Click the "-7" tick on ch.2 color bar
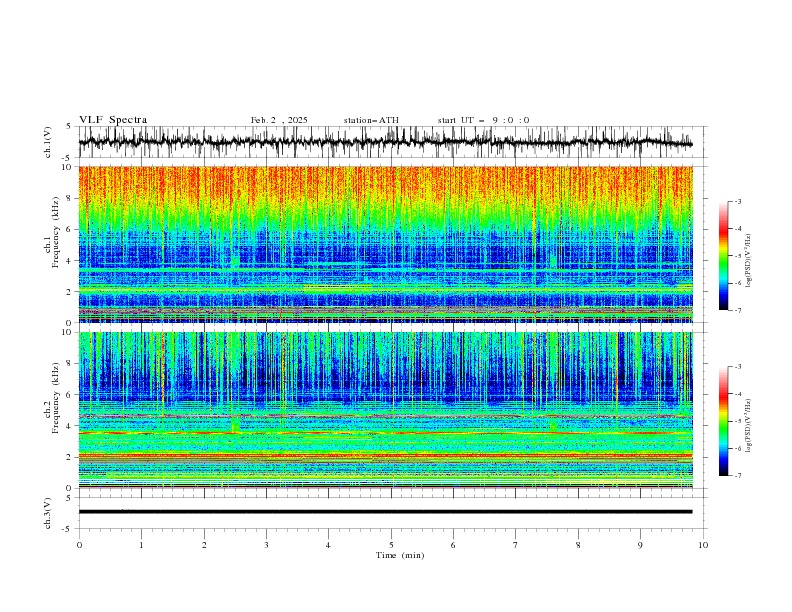This screenshot has width=792, height=612. tap(737, 476)
